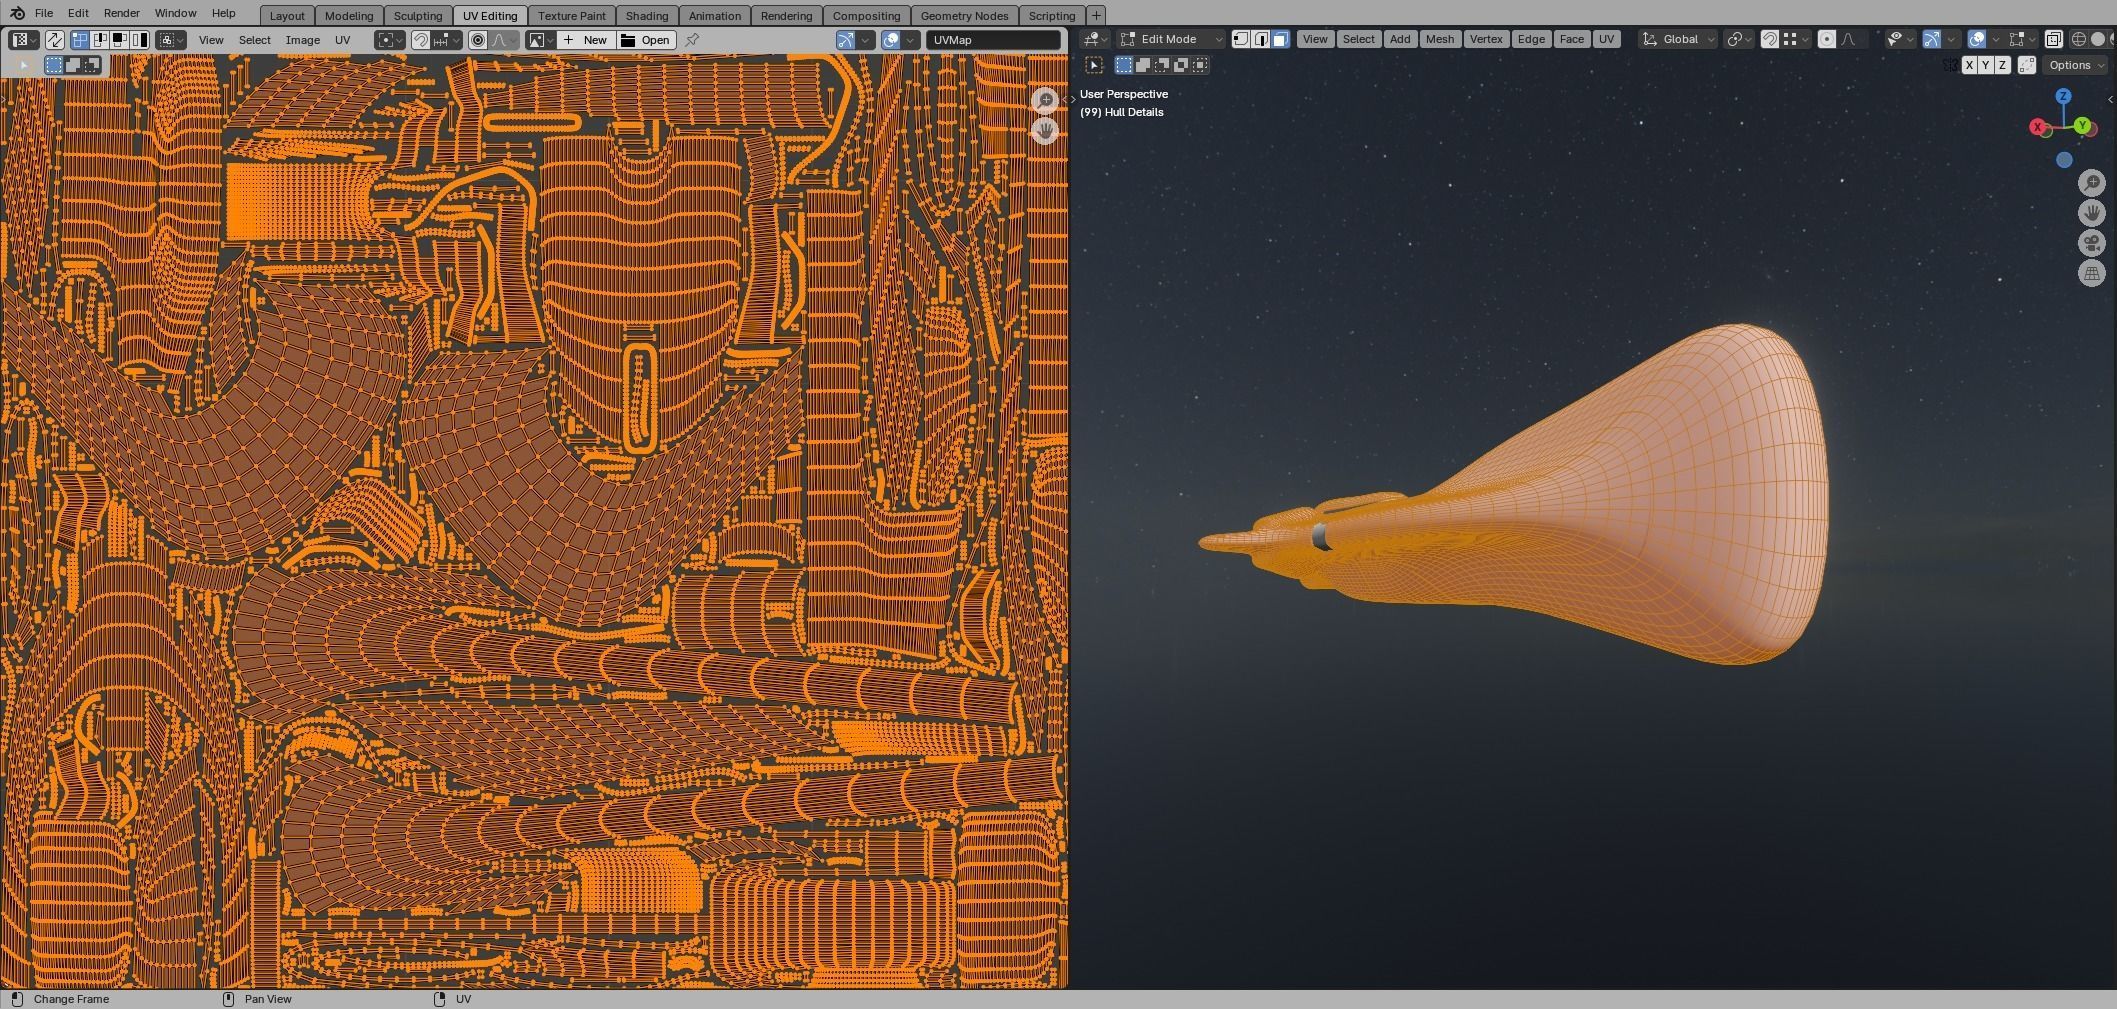
Task: Click the Z axis on navigation gizmo
Action: pos(2063,96)
